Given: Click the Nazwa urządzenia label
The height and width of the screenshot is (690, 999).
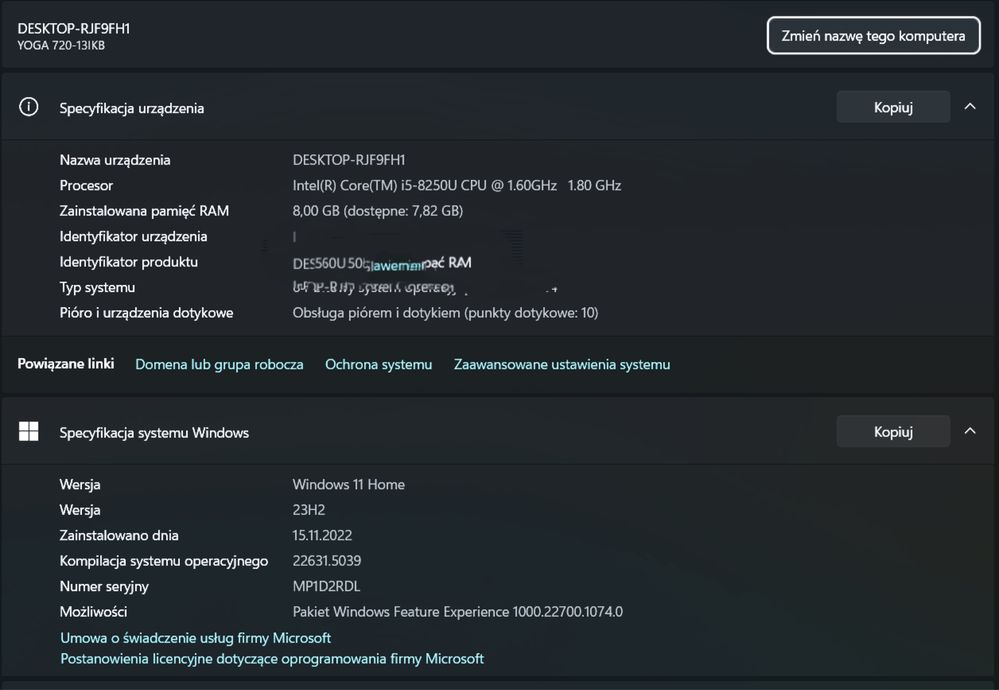Looking at the screenshot, I should pyautogui.click(x=115, y=160).
